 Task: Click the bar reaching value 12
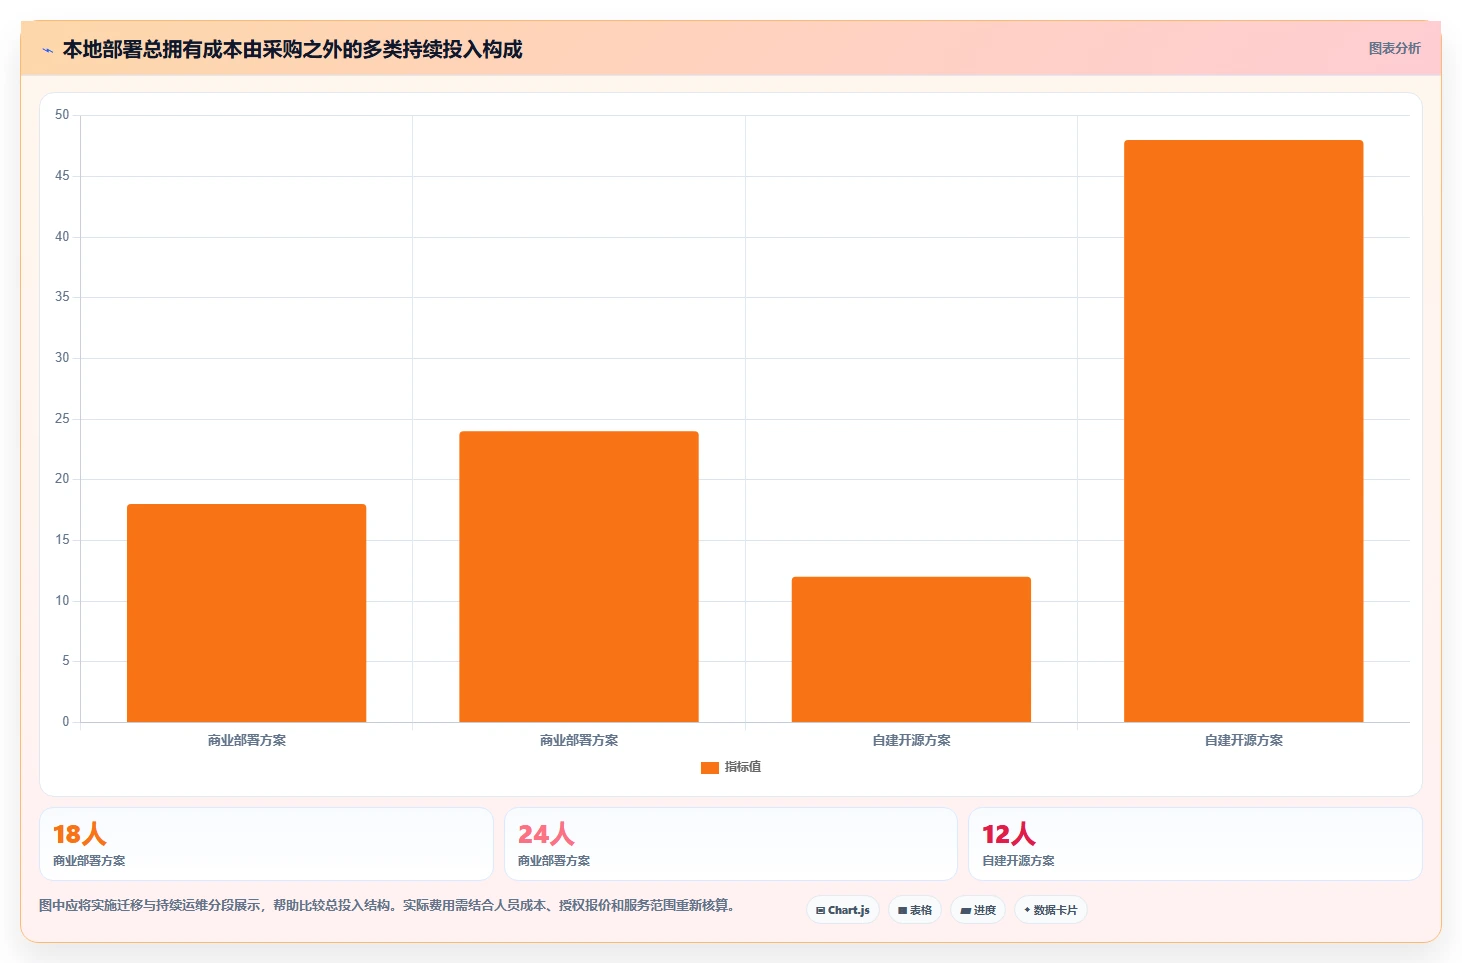(911, 649)
